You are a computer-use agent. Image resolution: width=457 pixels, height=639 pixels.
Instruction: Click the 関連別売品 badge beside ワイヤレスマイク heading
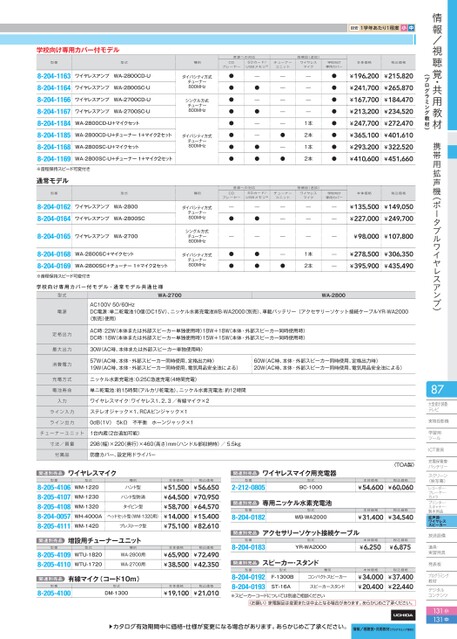point(51,473)
